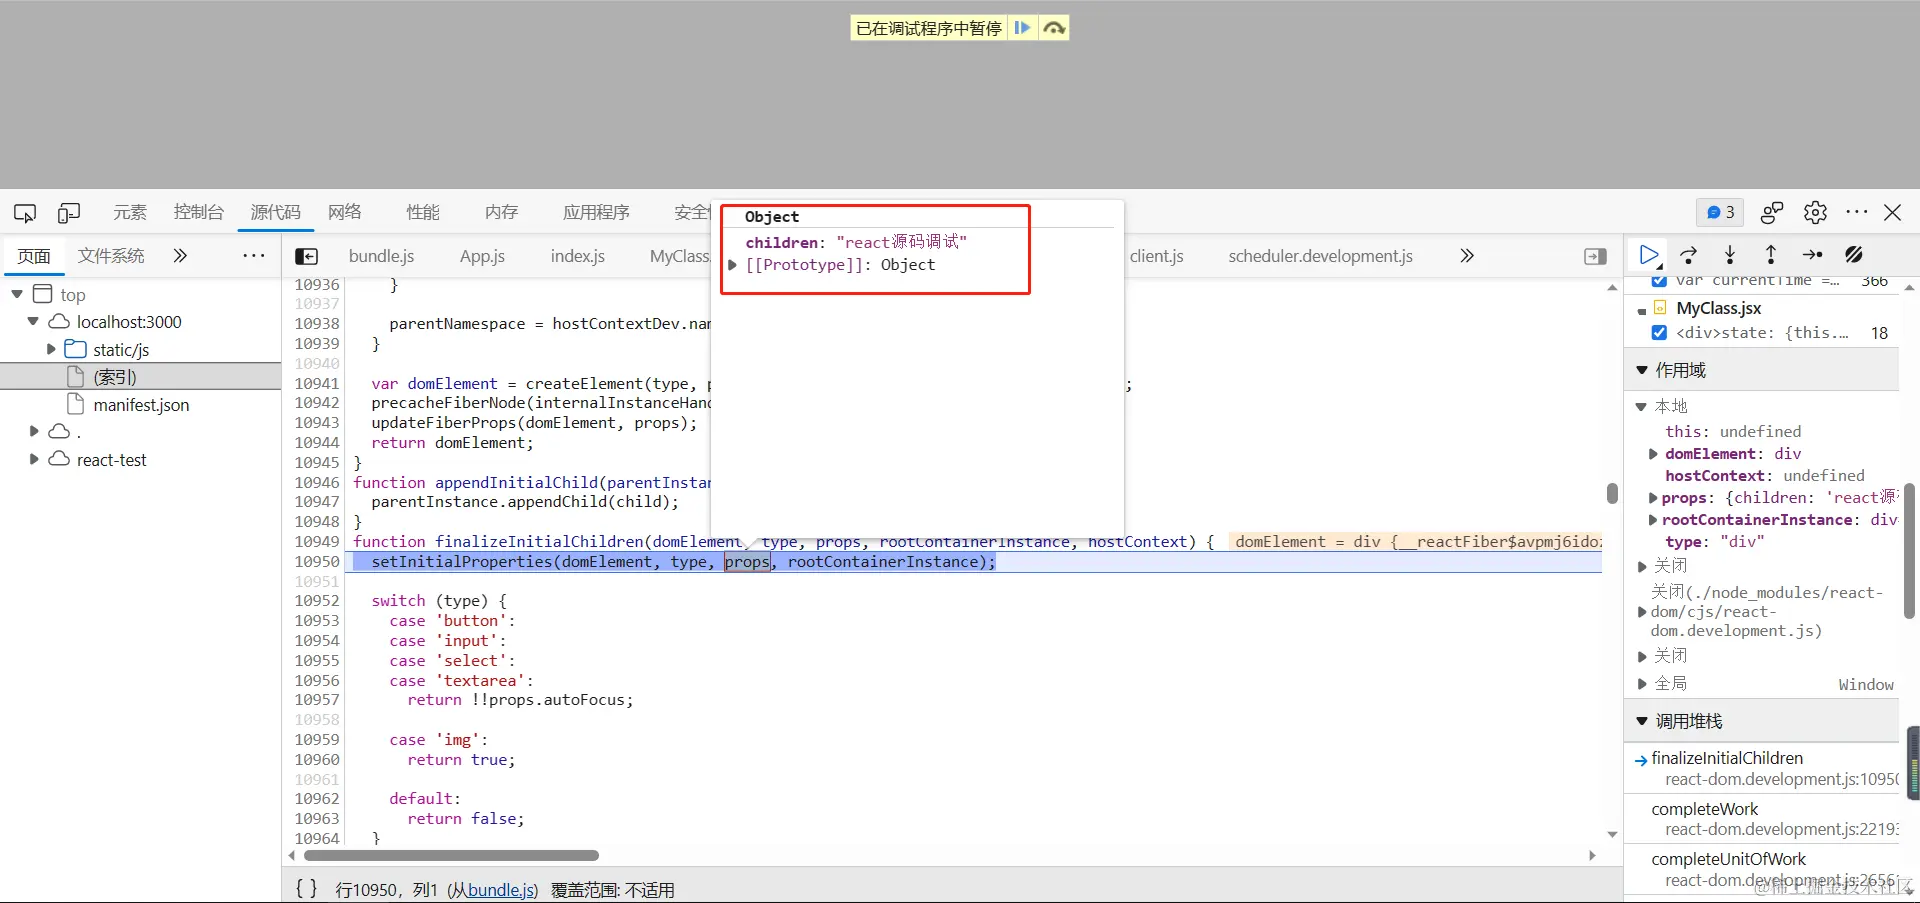Click line number 10952 gutter
Image resolution: width=1920 pixels, height=903 pixels.
click(317, 601)
